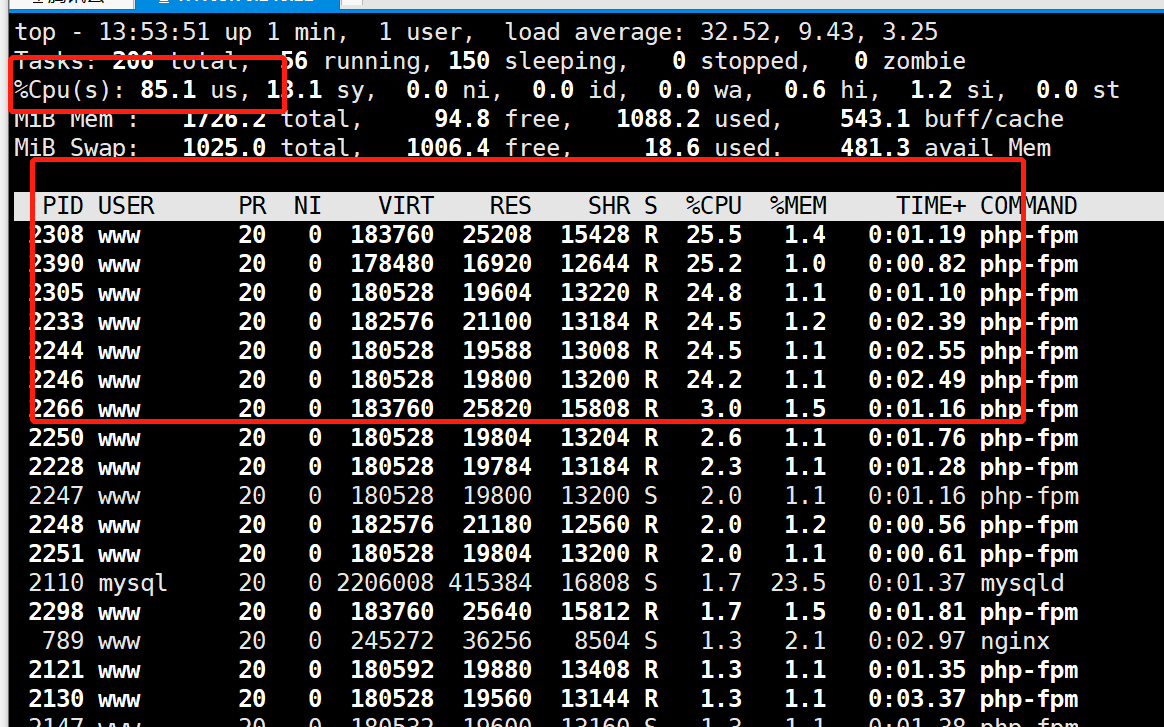Click the PID column header

tap(62, 206)
